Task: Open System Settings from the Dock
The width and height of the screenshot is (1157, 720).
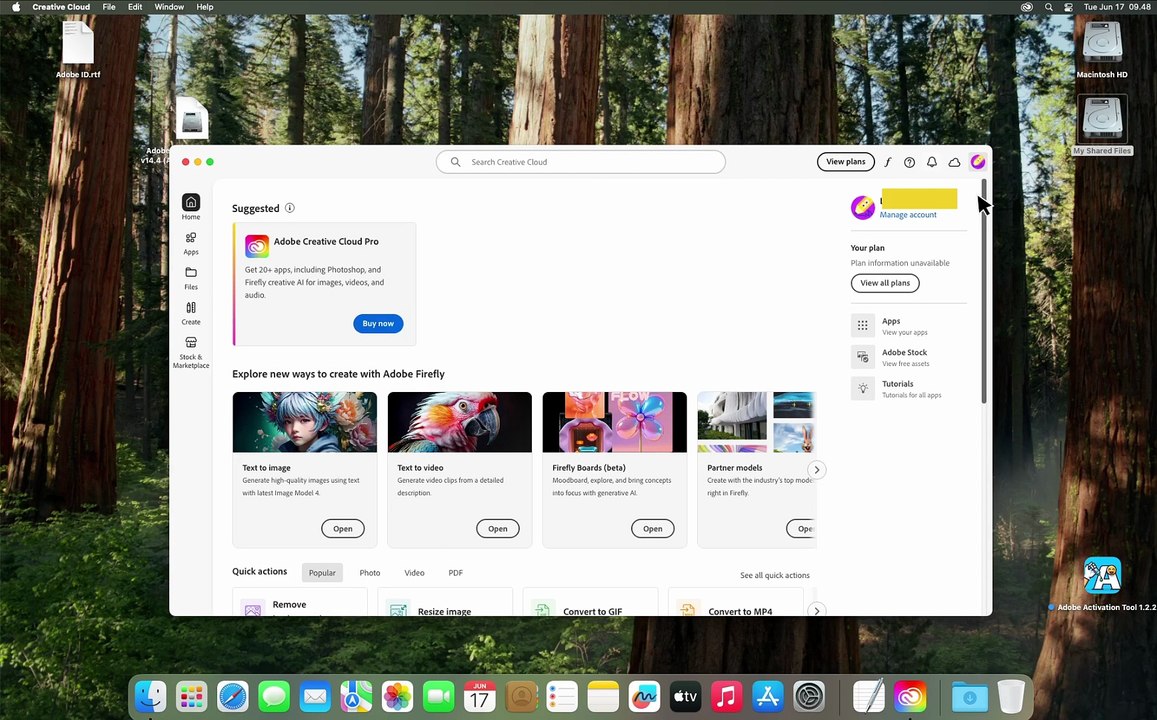Action: [809, 696]
